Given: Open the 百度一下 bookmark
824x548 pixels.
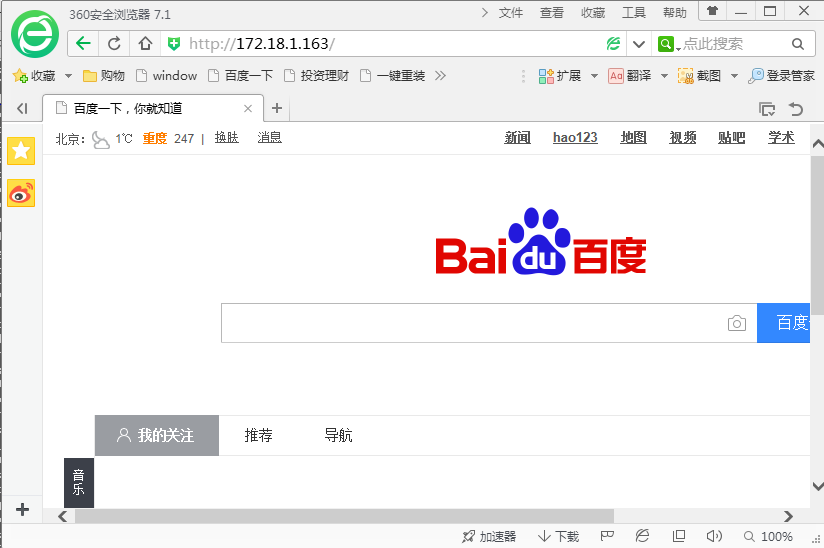Looking at the screenshot, I should (x=241, y=76).
